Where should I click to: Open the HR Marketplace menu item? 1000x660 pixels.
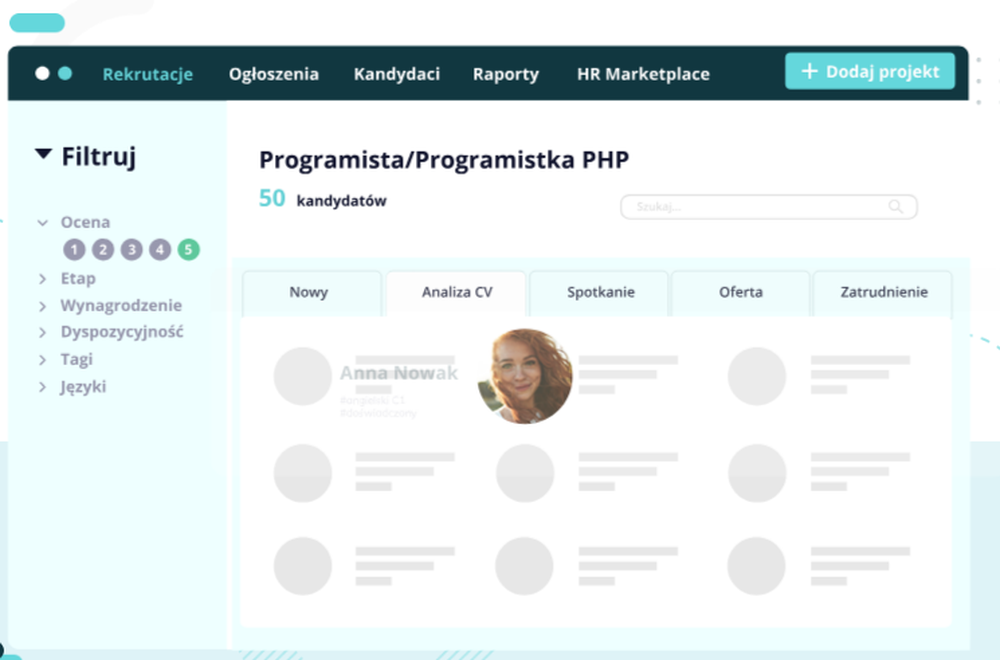[x=643, y=73]
